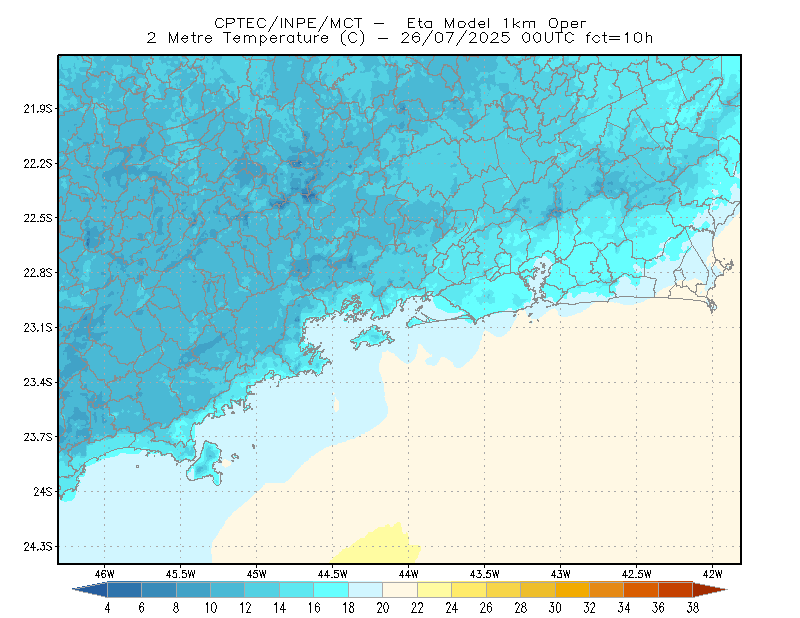Click the 2 Metre Temperature subtitle text

coord(238,38)
